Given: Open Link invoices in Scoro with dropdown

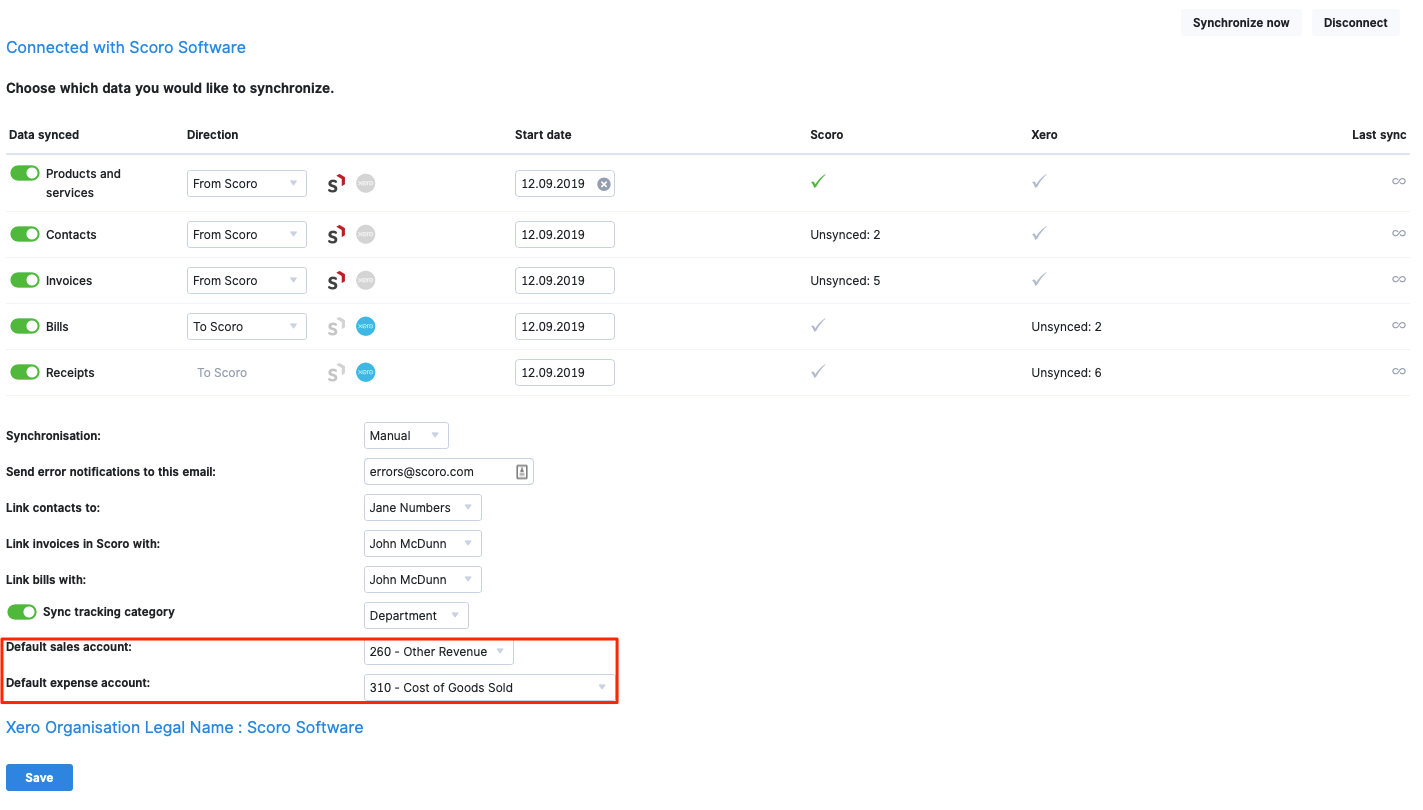Looking at the screenshot, I should click(423, 544).
